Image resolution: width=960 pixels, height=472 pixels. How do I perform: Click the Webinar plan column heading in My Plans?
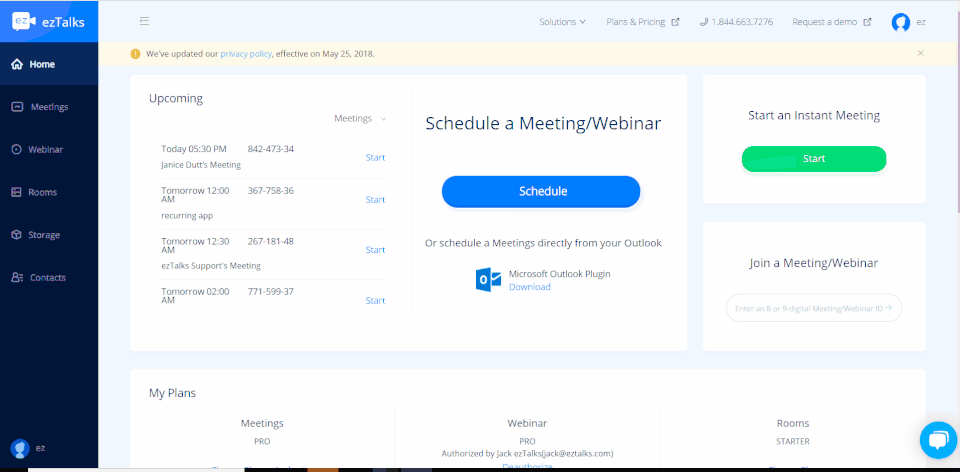coord(527,423)
